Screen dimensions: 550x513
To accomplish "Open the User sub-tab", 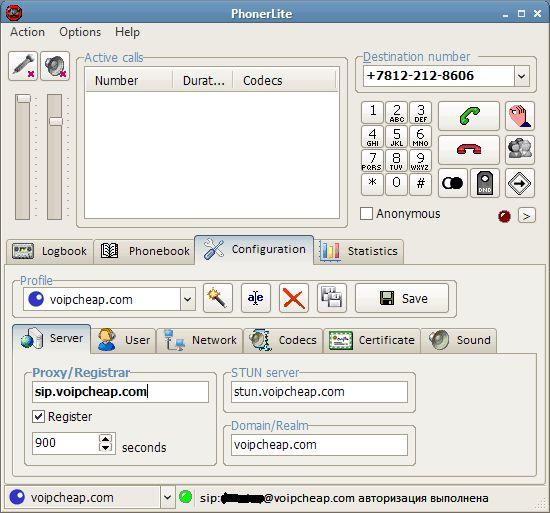I will (123, 340).
